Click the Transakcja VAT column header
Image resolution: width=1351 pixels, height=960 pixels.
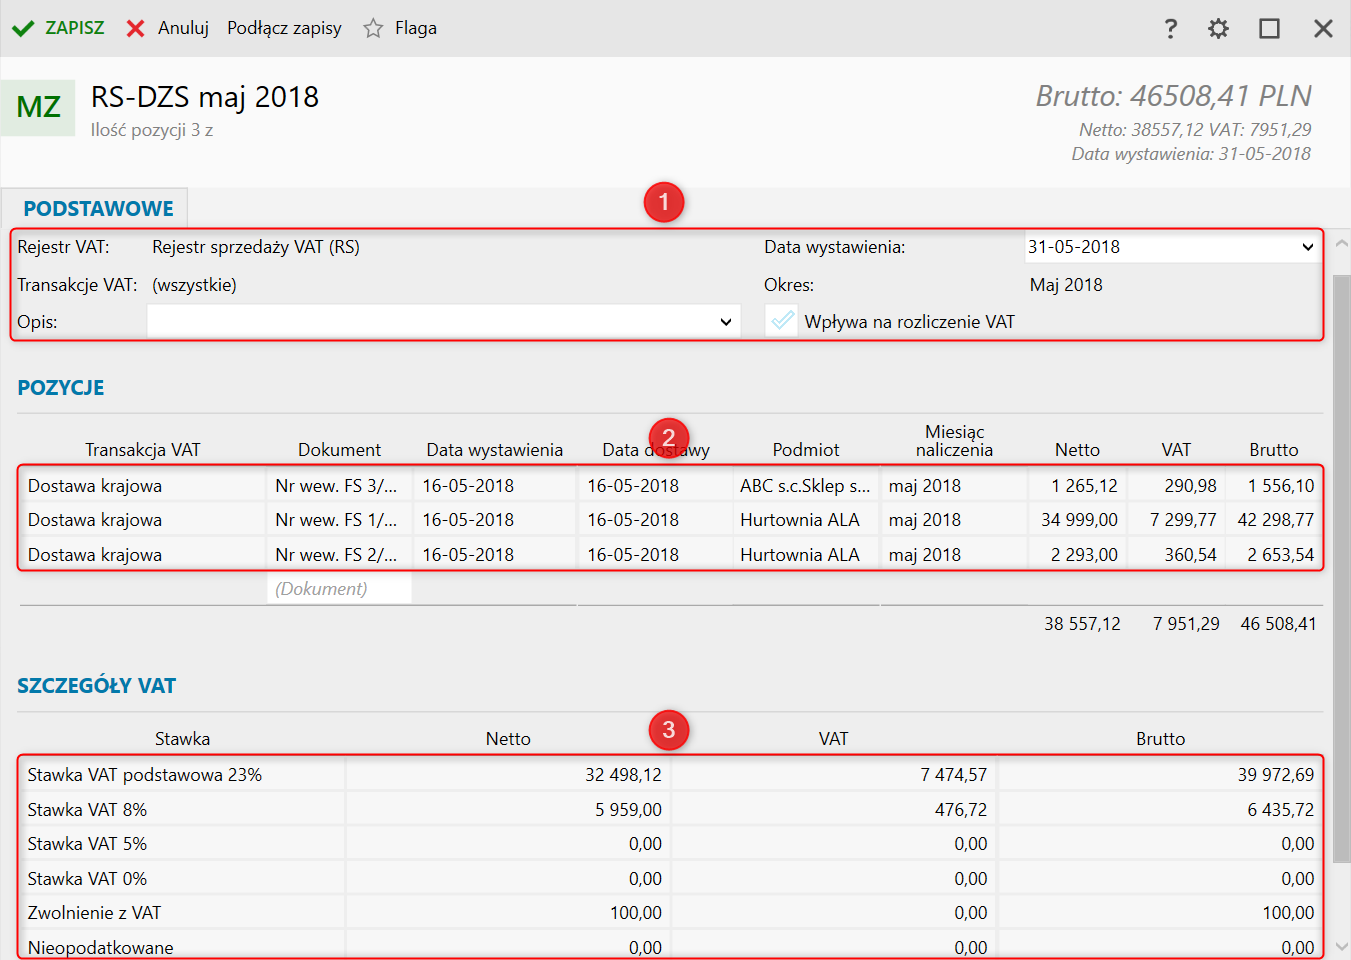[x=143, y=450]
